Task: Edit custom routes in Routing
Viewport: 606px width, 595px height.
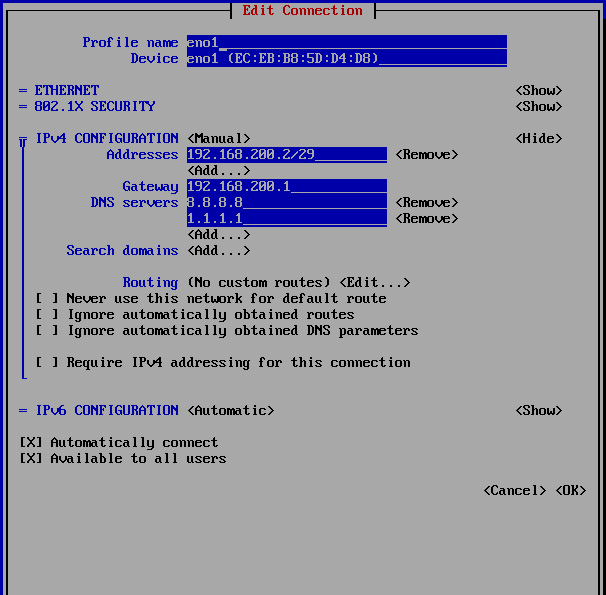Action: (375, 282)
